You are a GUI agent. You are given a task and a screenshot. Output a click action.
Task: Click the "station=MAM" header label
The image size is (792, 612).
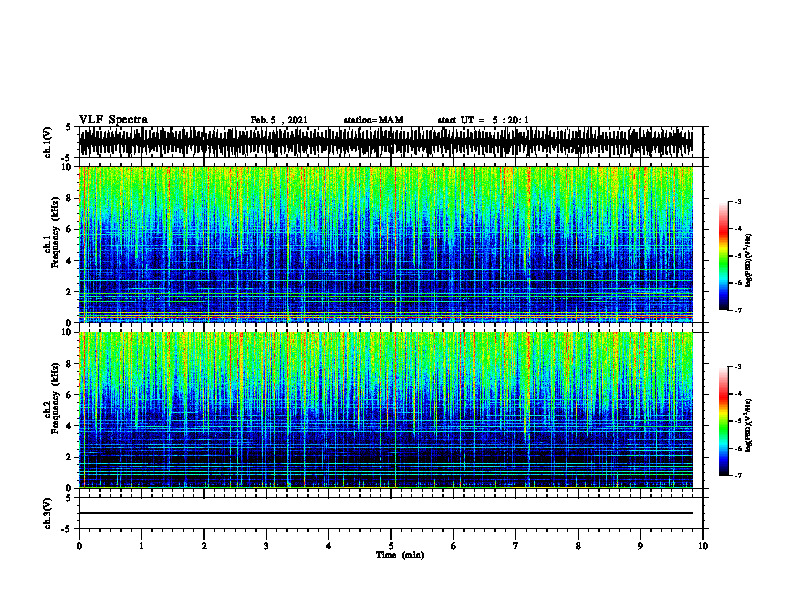pyautogui.click(x=374, y=120)
